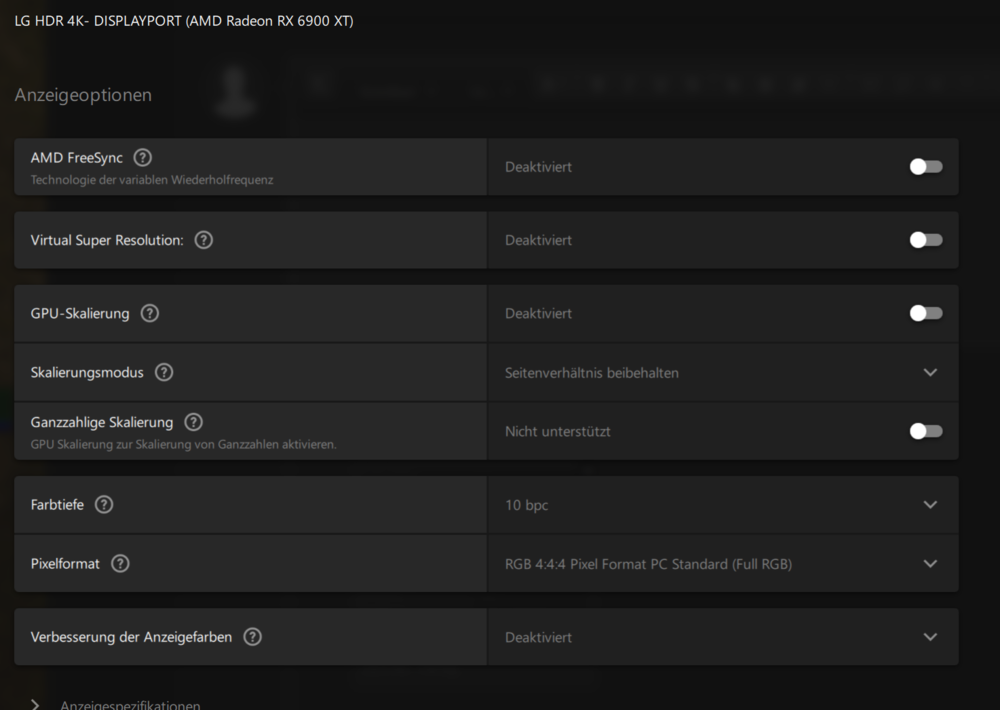Image resolution: width=1000 pixels, height=710 pixels.
Task: Click the GPU-Skalierung help icon
Action: tap(150, 313)
